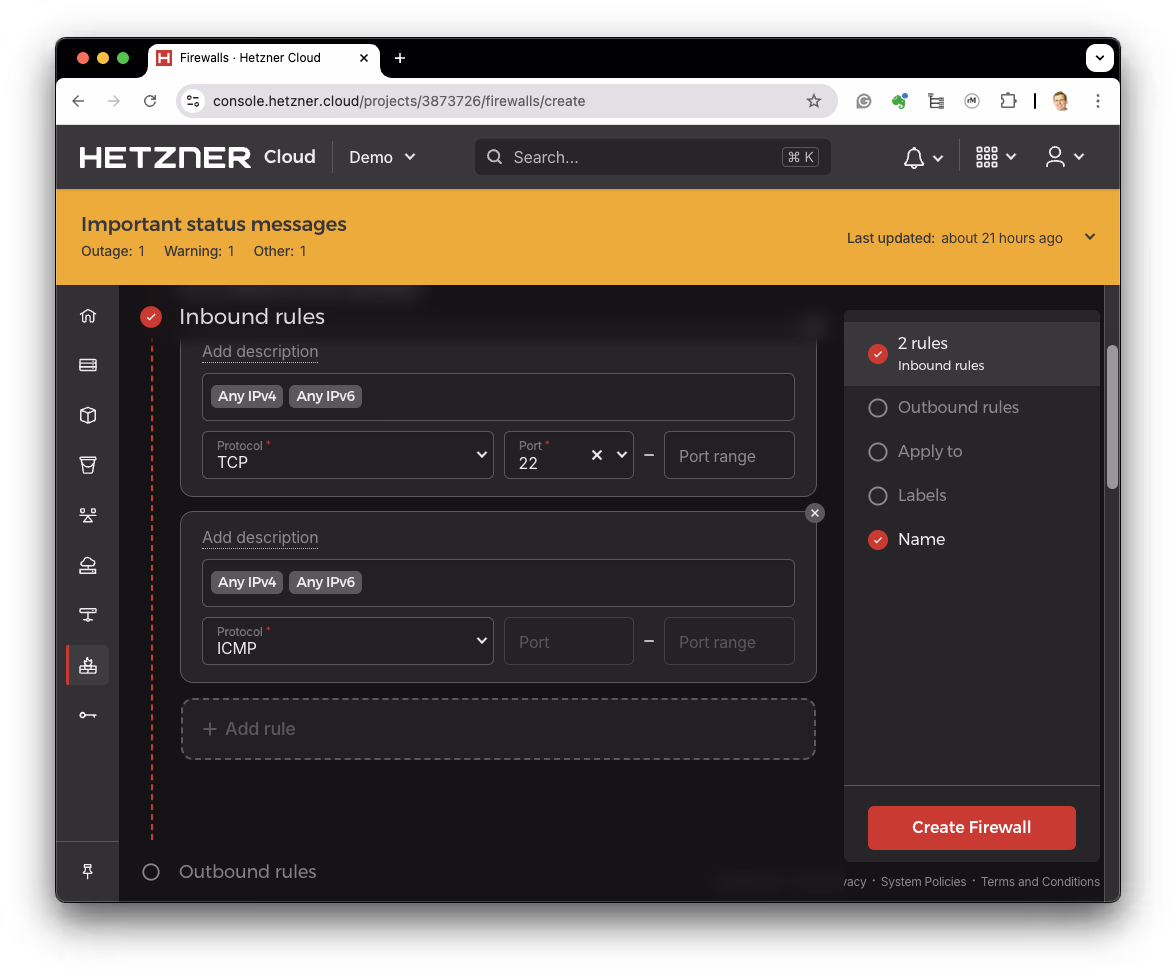The image size is (1176, 976).
Task: Open the Firewalls section in sidebar
Action: tap(88, 665)
